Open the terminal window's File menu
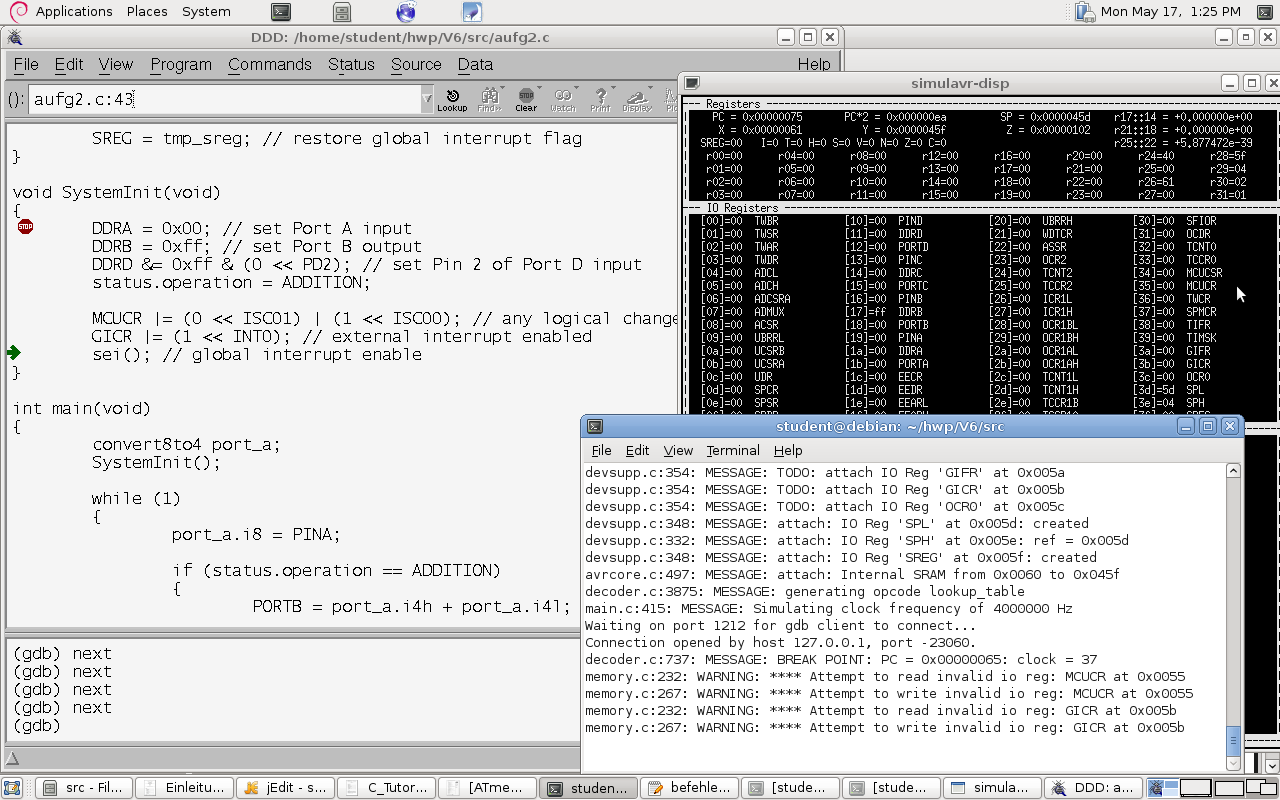Image resolution: width=1280 pixels, height=800 pixels. [x=601, y=451]
